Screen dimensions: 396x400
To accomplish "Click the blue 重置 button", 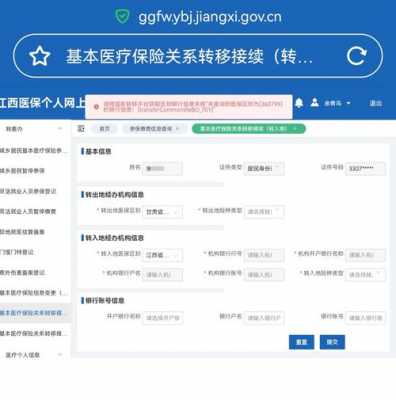I will 301,342.
